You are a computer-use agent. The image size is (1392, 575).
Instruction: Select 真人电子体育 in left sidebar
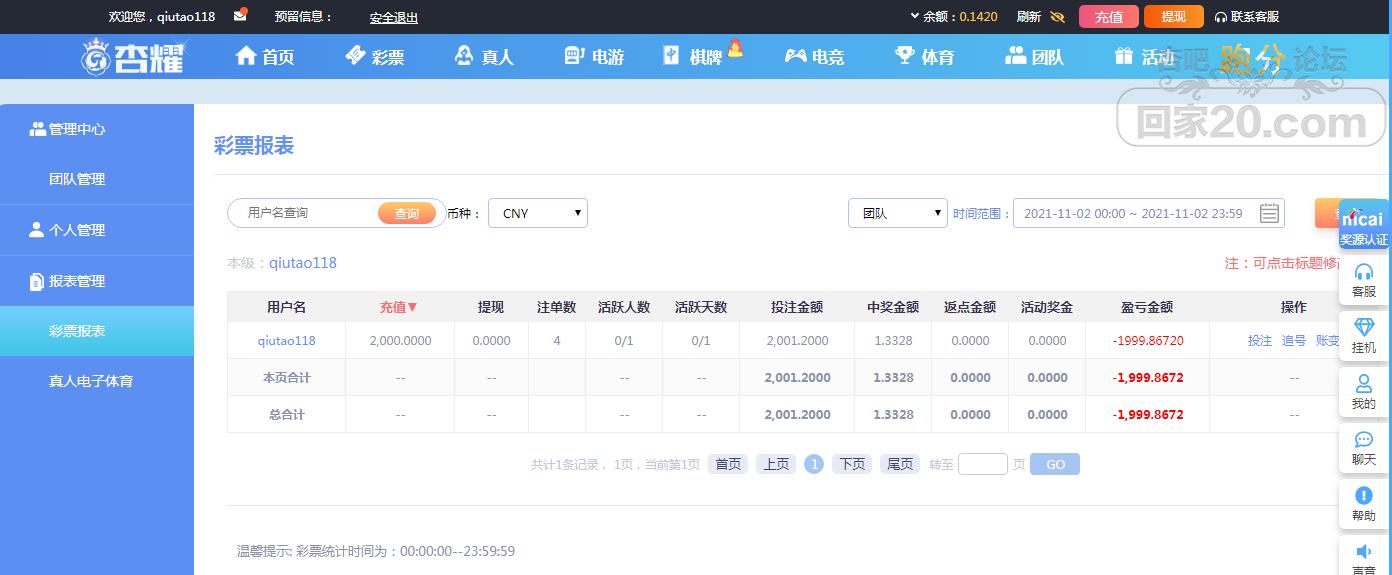point(91,381)
